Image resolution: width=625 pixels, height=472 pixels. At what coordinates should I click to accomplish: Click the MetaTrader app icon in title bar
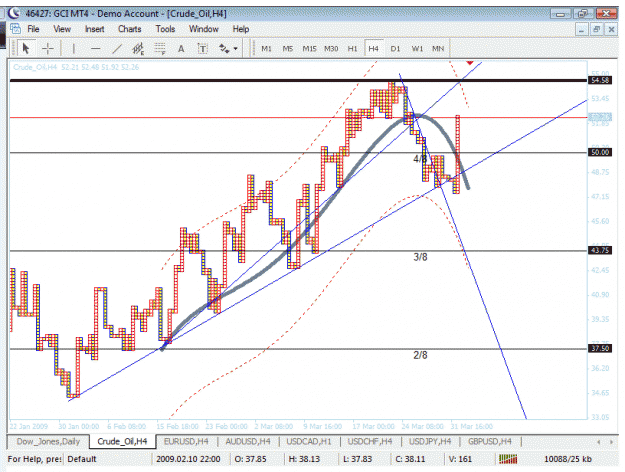tap(14, 13)
